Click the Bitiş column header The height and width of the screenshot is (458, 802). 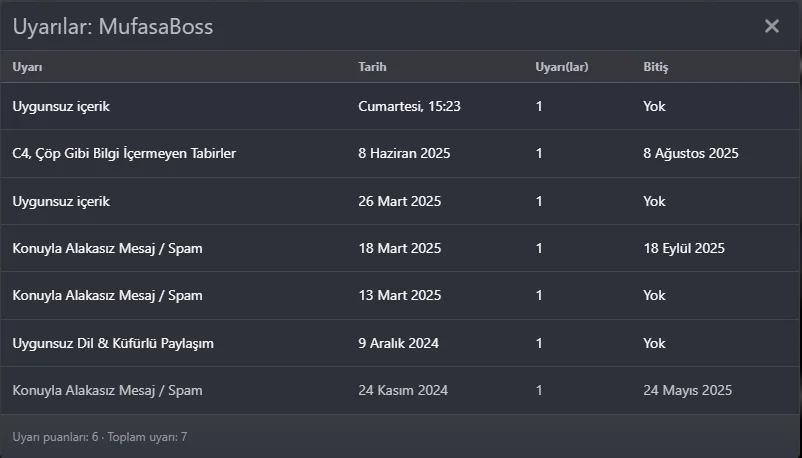[655, 67]
